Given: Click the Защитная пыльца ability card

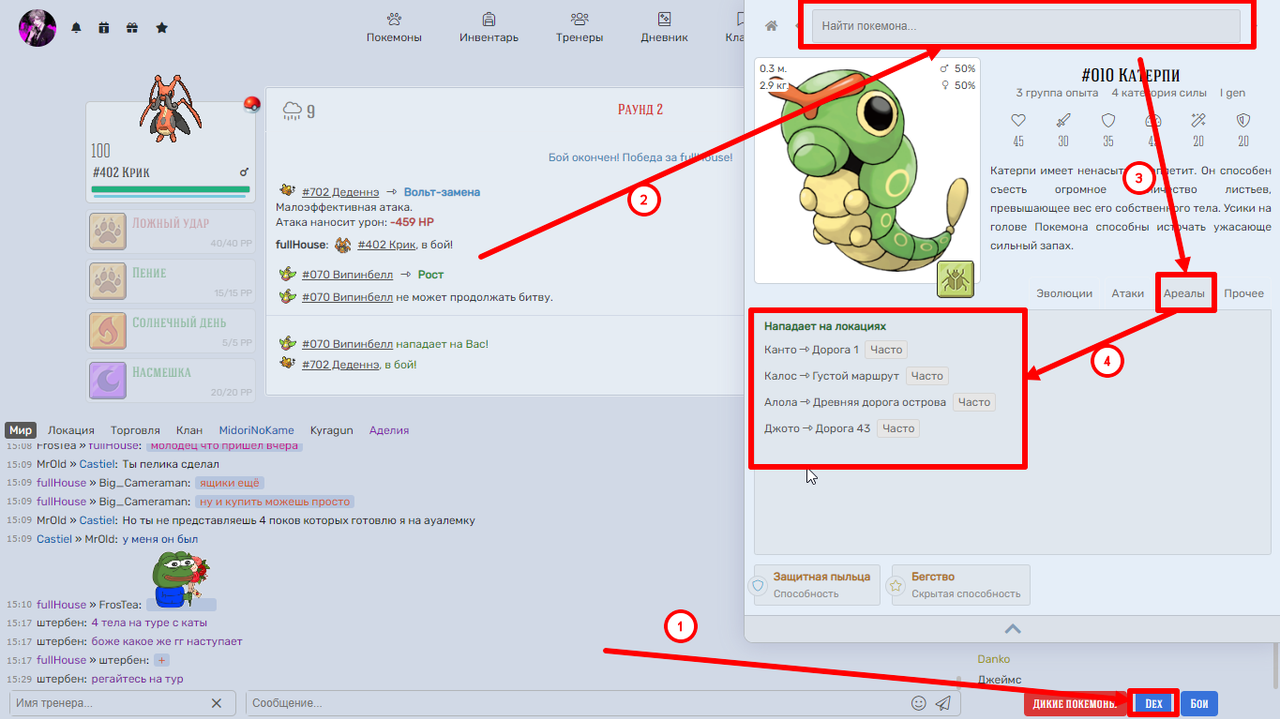Looking at the screenshot, I should 817,585.
